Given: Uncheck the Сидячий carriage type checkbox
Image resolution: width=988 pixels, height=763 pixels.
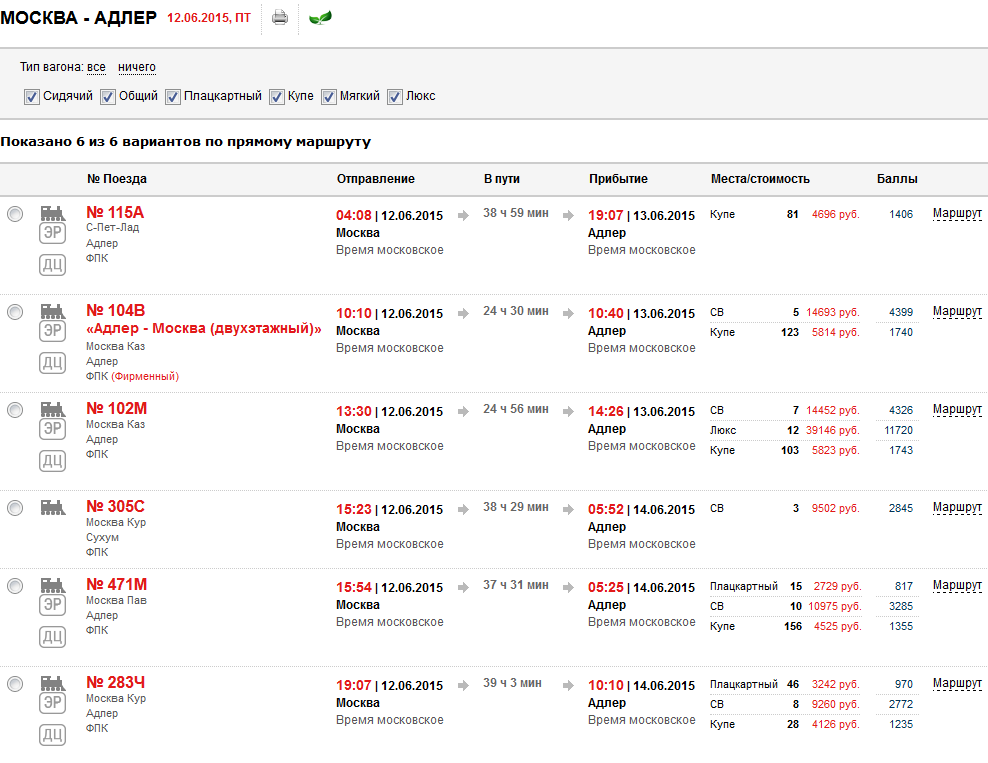Looking at the screenshot, I should (32, 97).
